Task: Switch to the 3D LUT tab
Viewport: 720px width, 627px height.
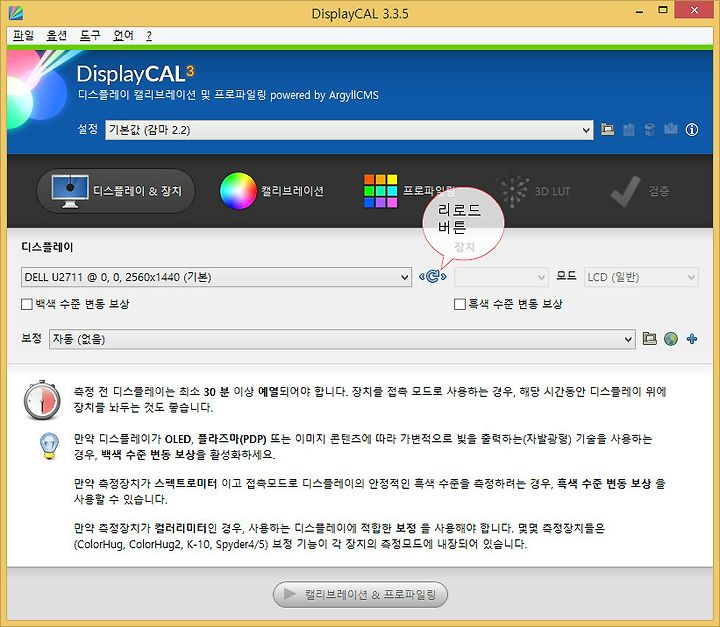Action: (x=535, y=191)
